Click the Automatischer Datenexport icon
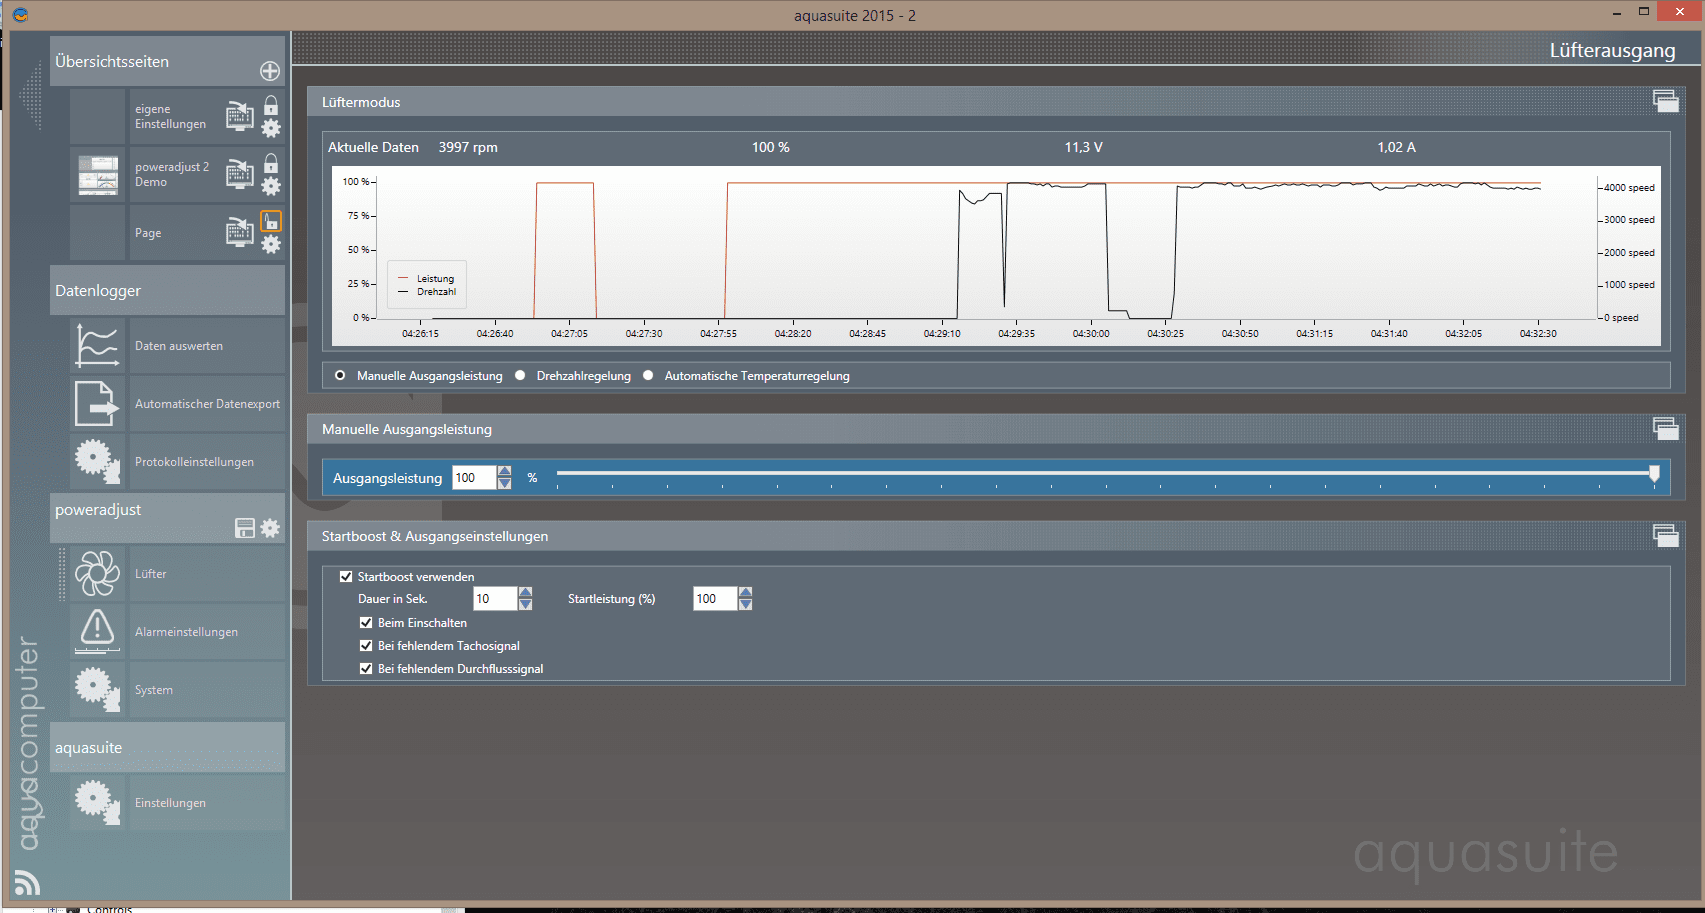This screenshot has height=913, width=1705. tap(97, 404)
